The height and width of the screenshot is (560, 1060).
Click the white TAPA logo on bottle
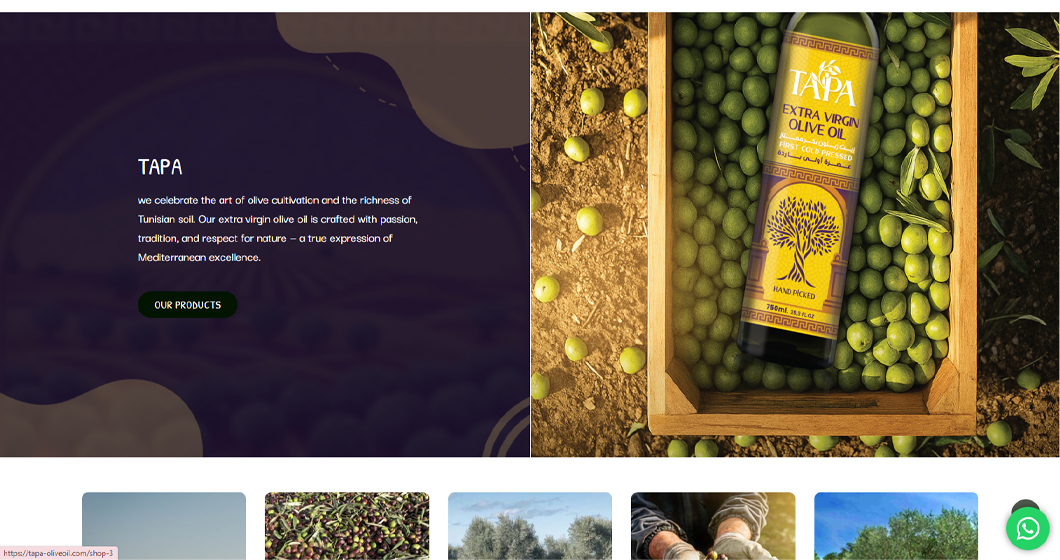coord(825,85)
